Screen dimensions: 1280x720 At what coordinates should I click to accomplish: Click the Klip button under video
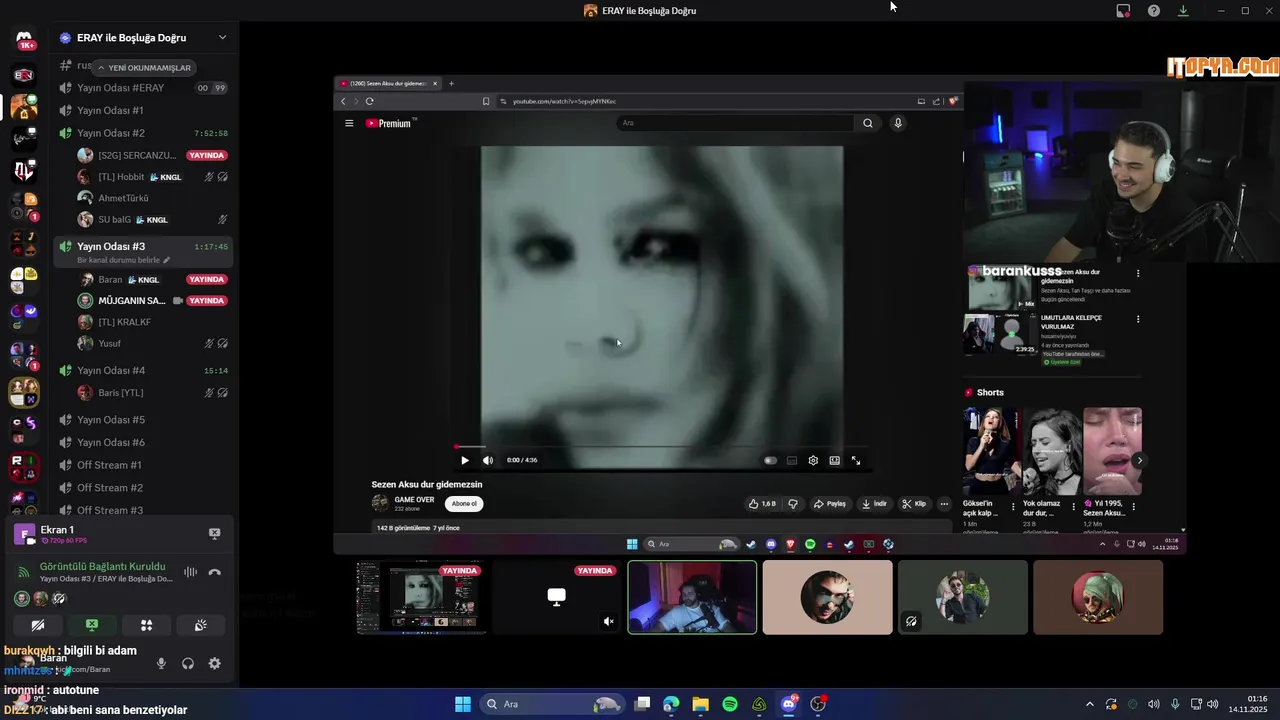coord(914,504)
